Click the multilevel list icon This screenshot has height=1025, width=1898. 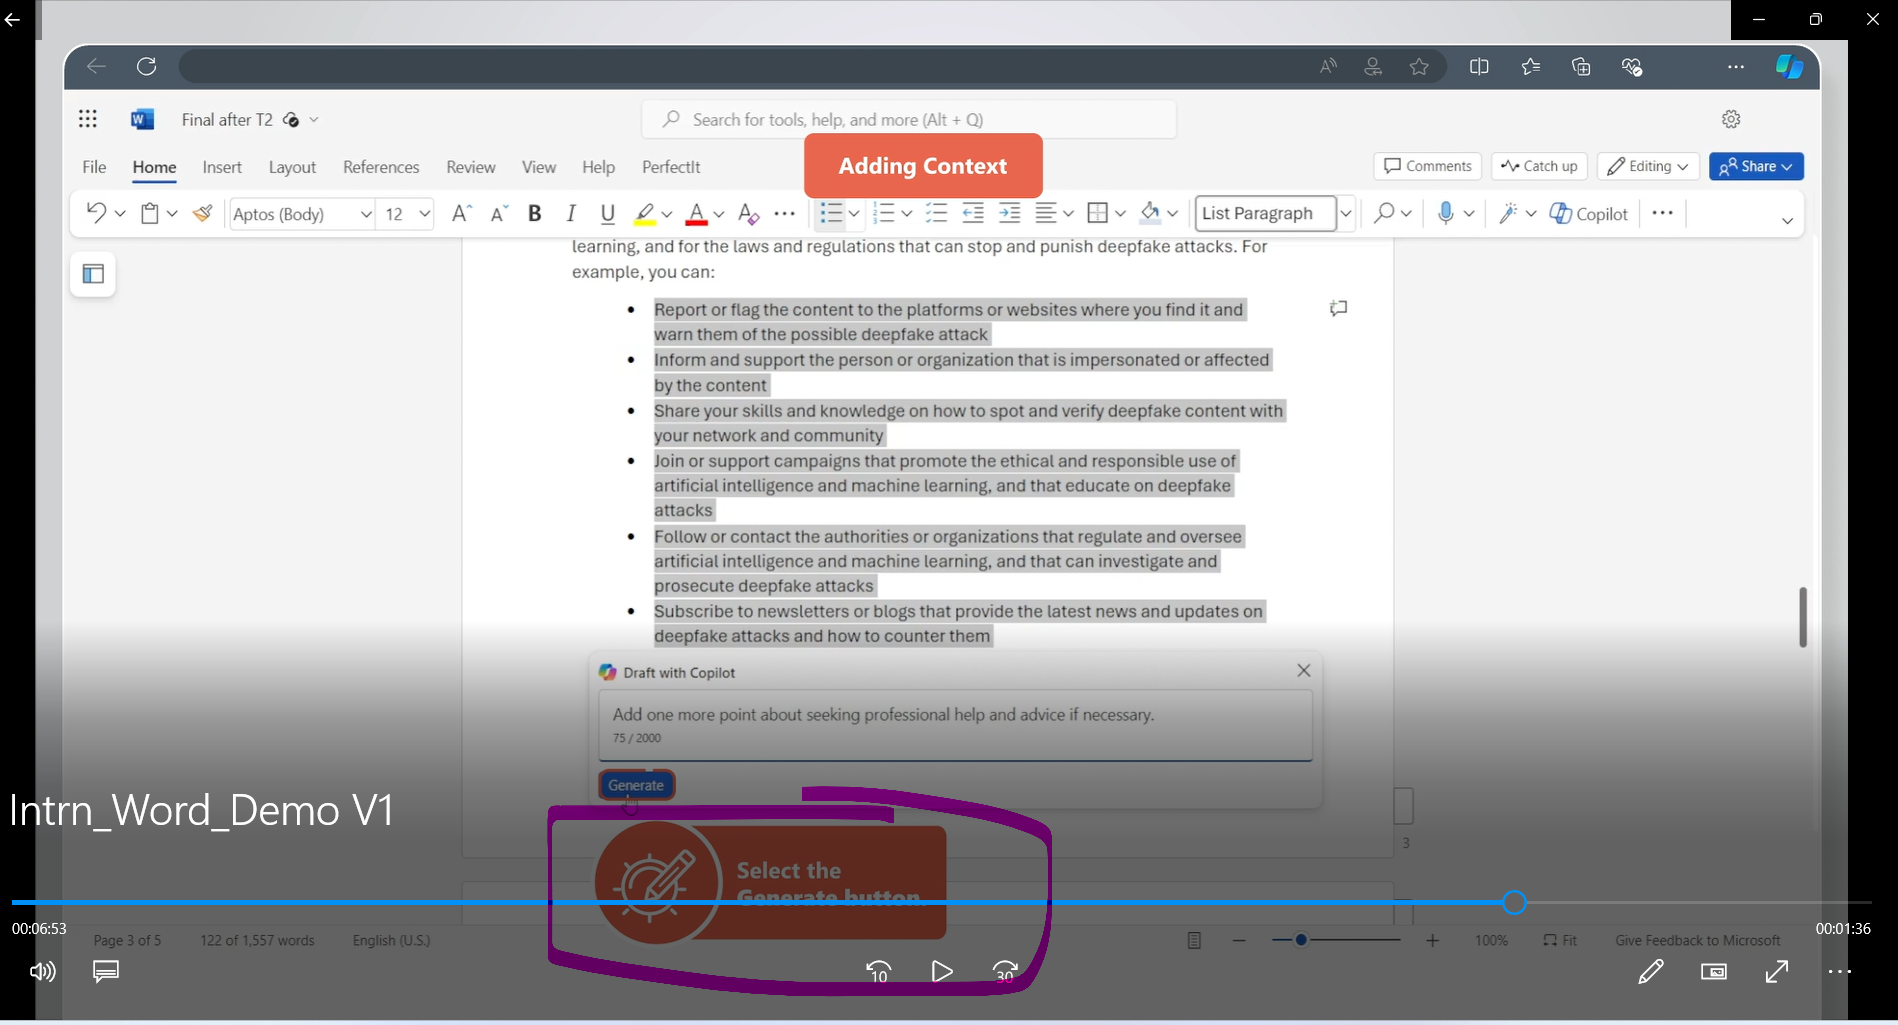click(936, 213)
